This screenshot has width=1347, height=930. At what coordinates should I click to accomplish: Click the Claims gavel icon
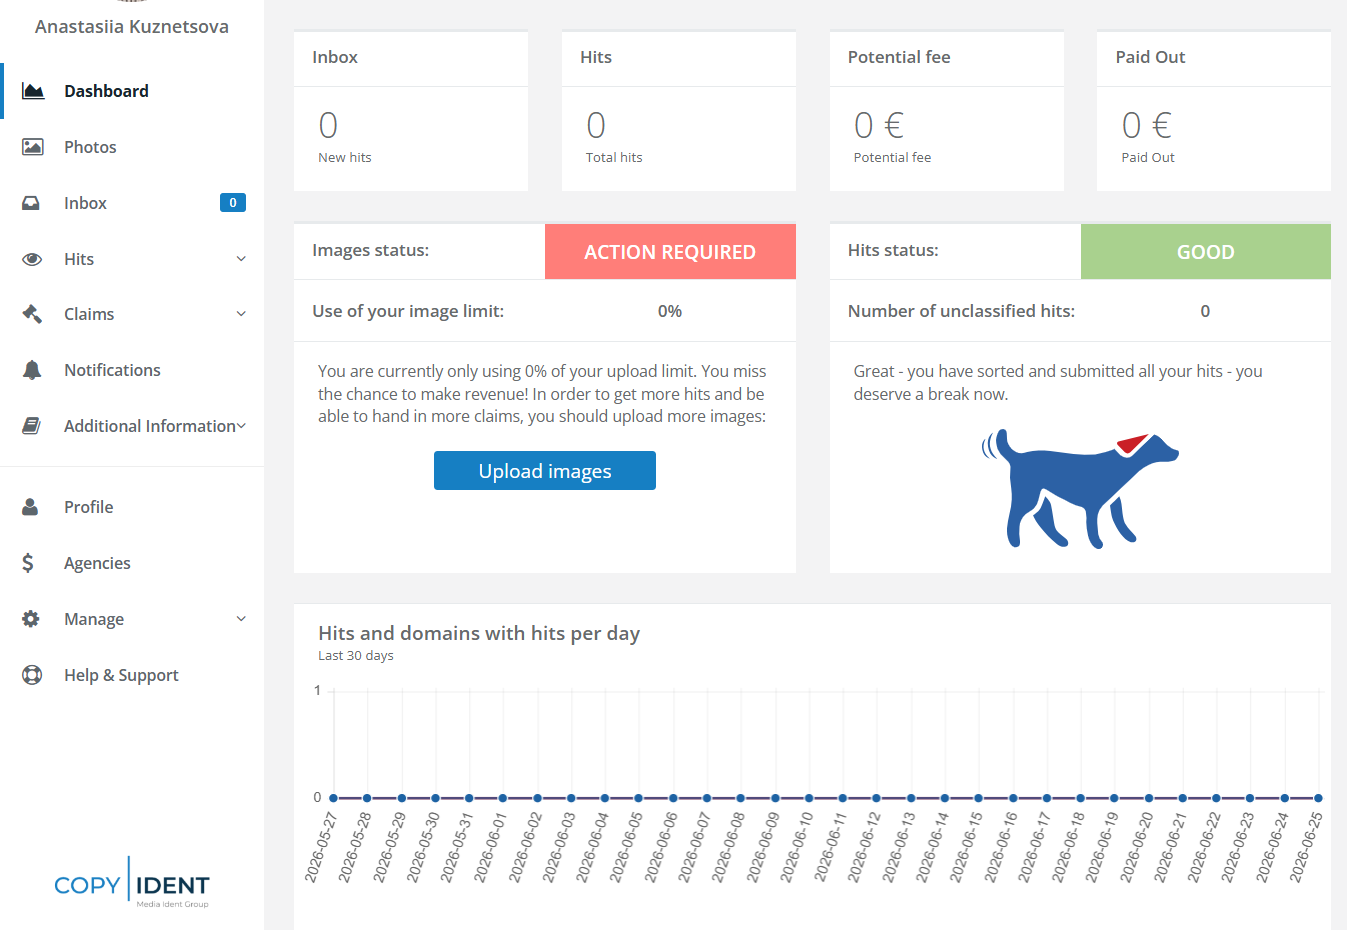(32, 314)
